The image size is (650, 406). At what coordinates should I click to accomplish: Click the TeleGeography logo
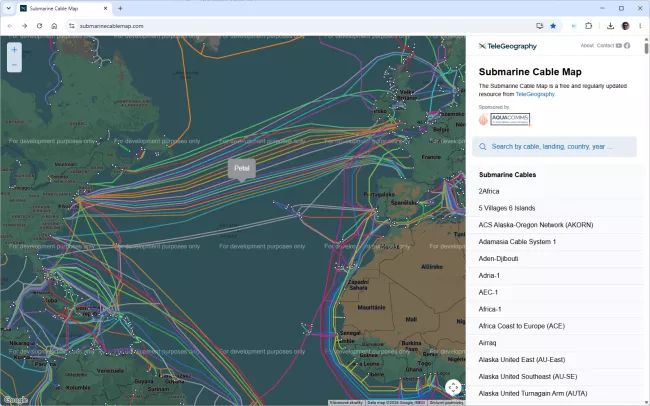click(x=508, y=46)
